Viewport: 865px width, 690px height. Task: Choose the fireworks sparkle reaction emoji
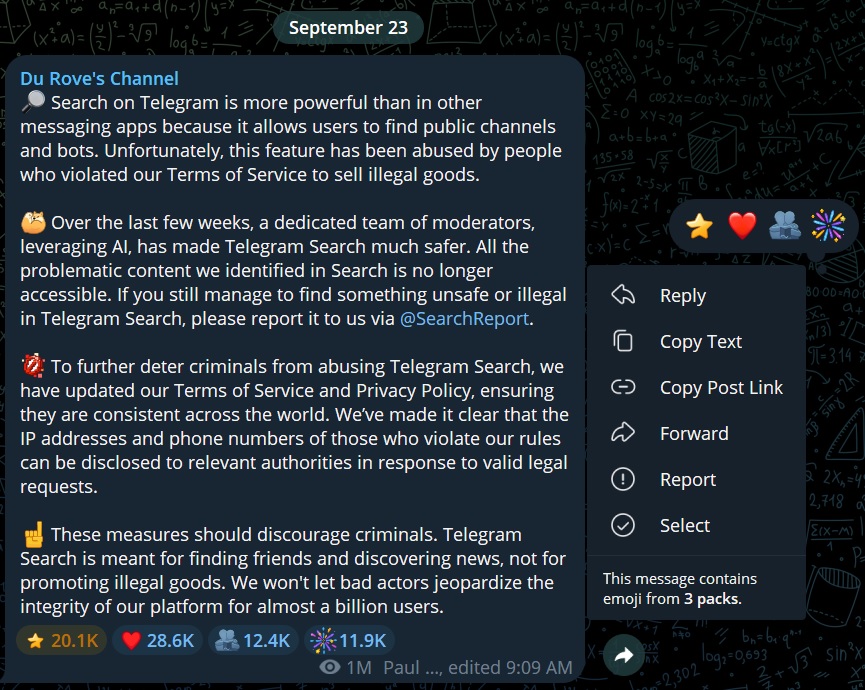tap(828, 226)
